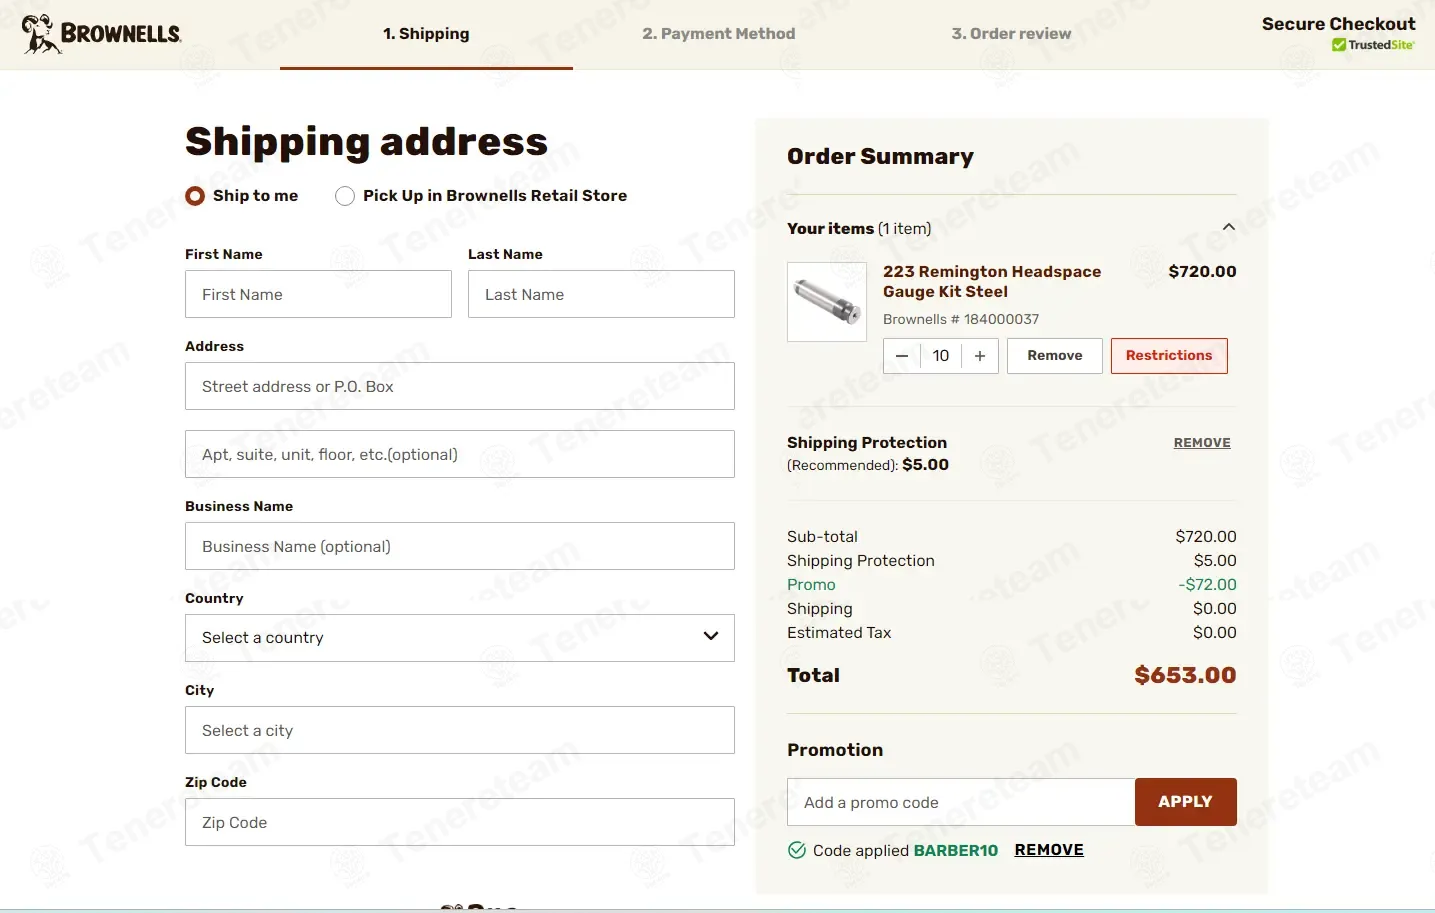Click the Brownells logo

pyautogui.click(x=101, y=34)
